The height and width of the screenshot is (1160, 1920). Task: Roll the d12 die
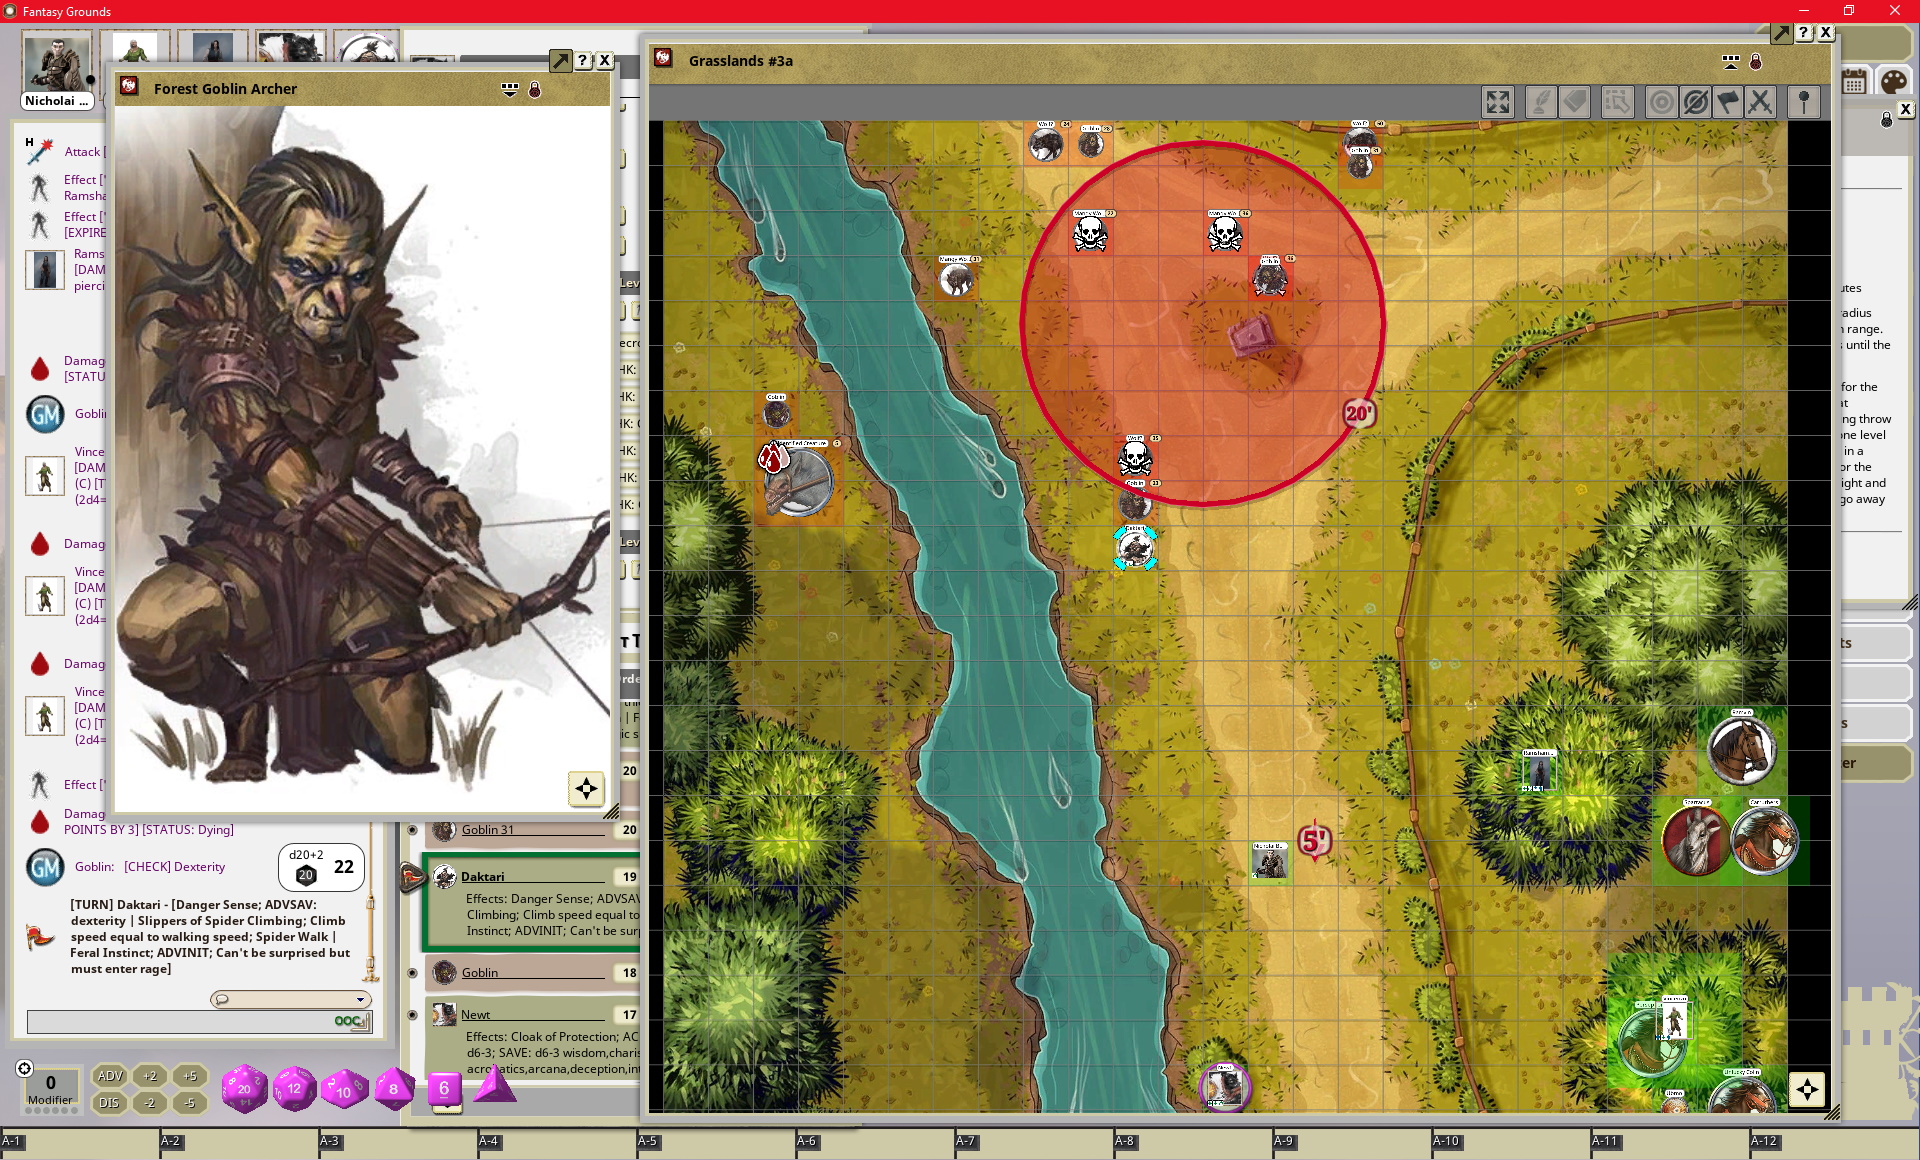tap(294, 1089)
